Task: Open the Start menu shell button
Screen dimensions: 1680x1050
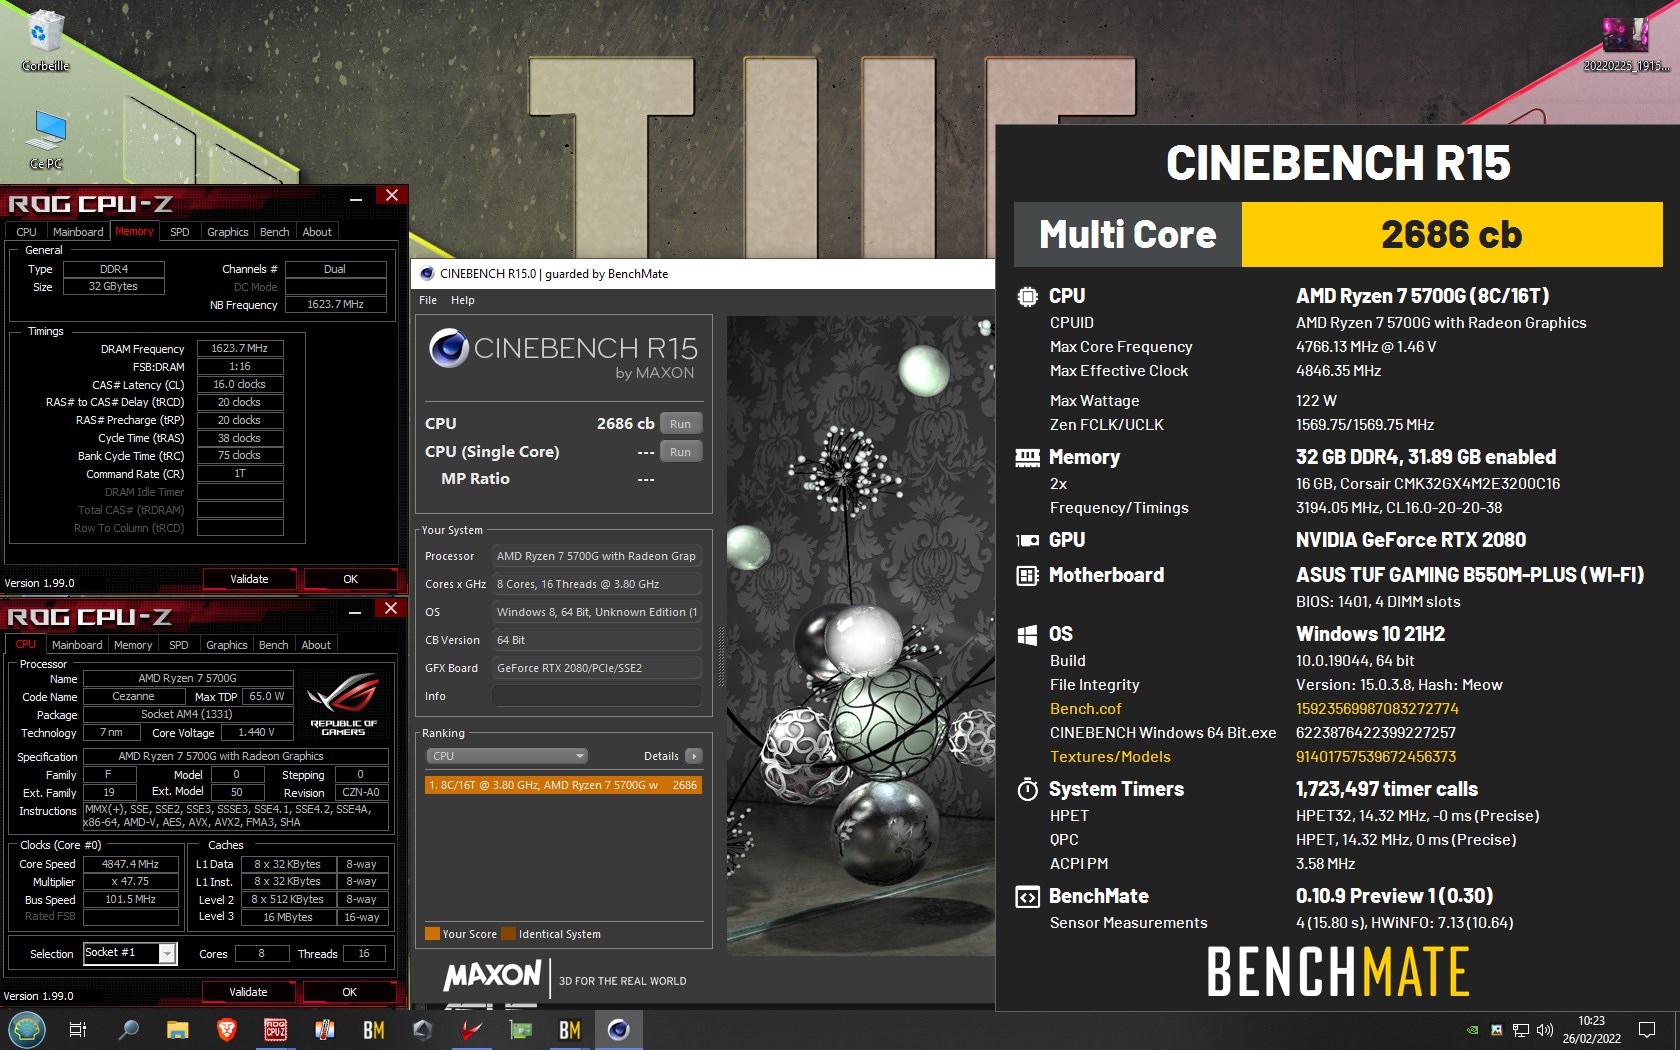Action: point(26,1029)
